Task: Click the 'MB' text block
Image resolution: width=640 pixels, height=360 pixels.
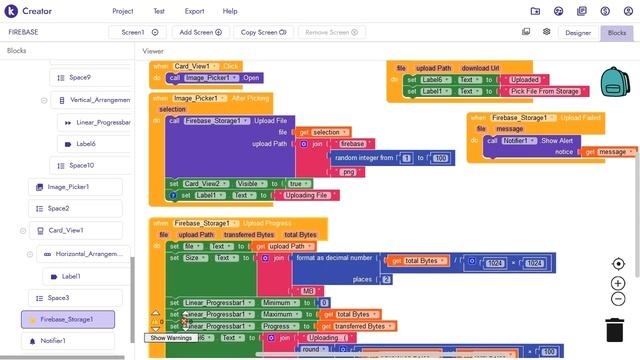Action: pyautogui.click(x=308, y=291)
